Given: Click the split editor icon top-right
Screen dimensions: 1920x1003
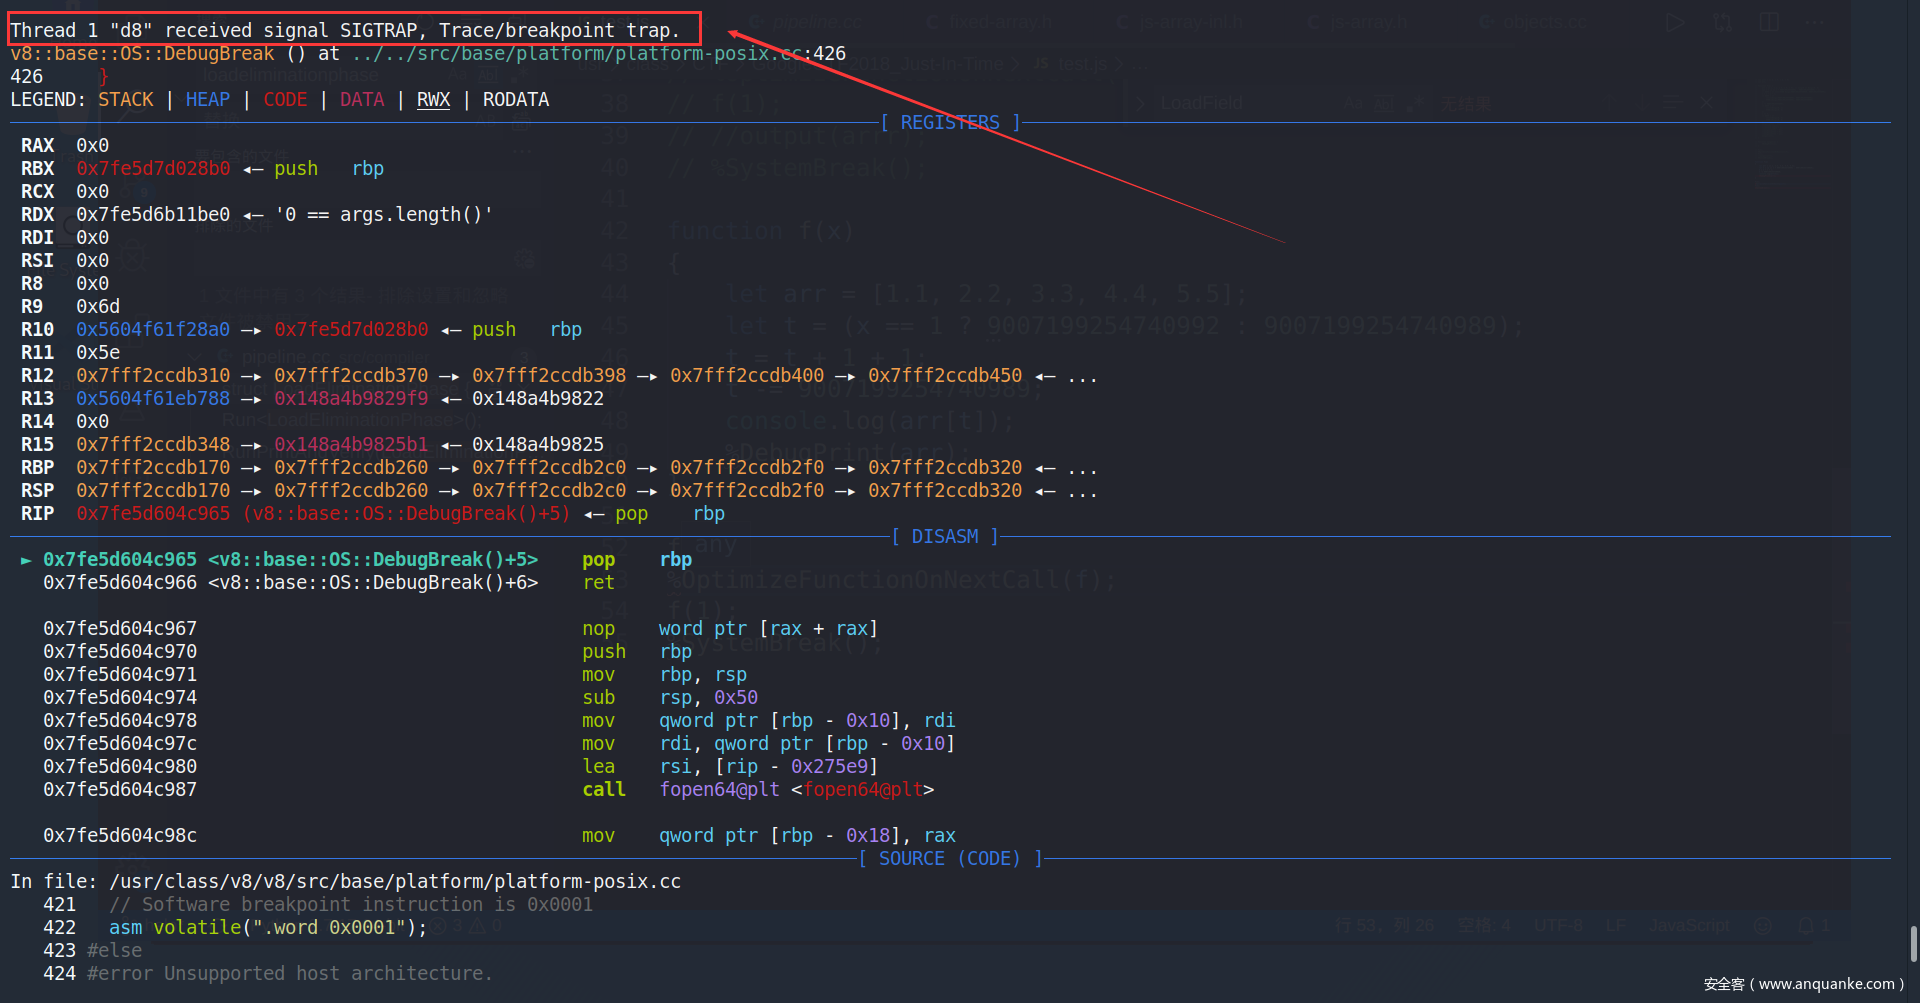Looking at the screenshot, I should pyautogui.click(x=1769, y=22).
